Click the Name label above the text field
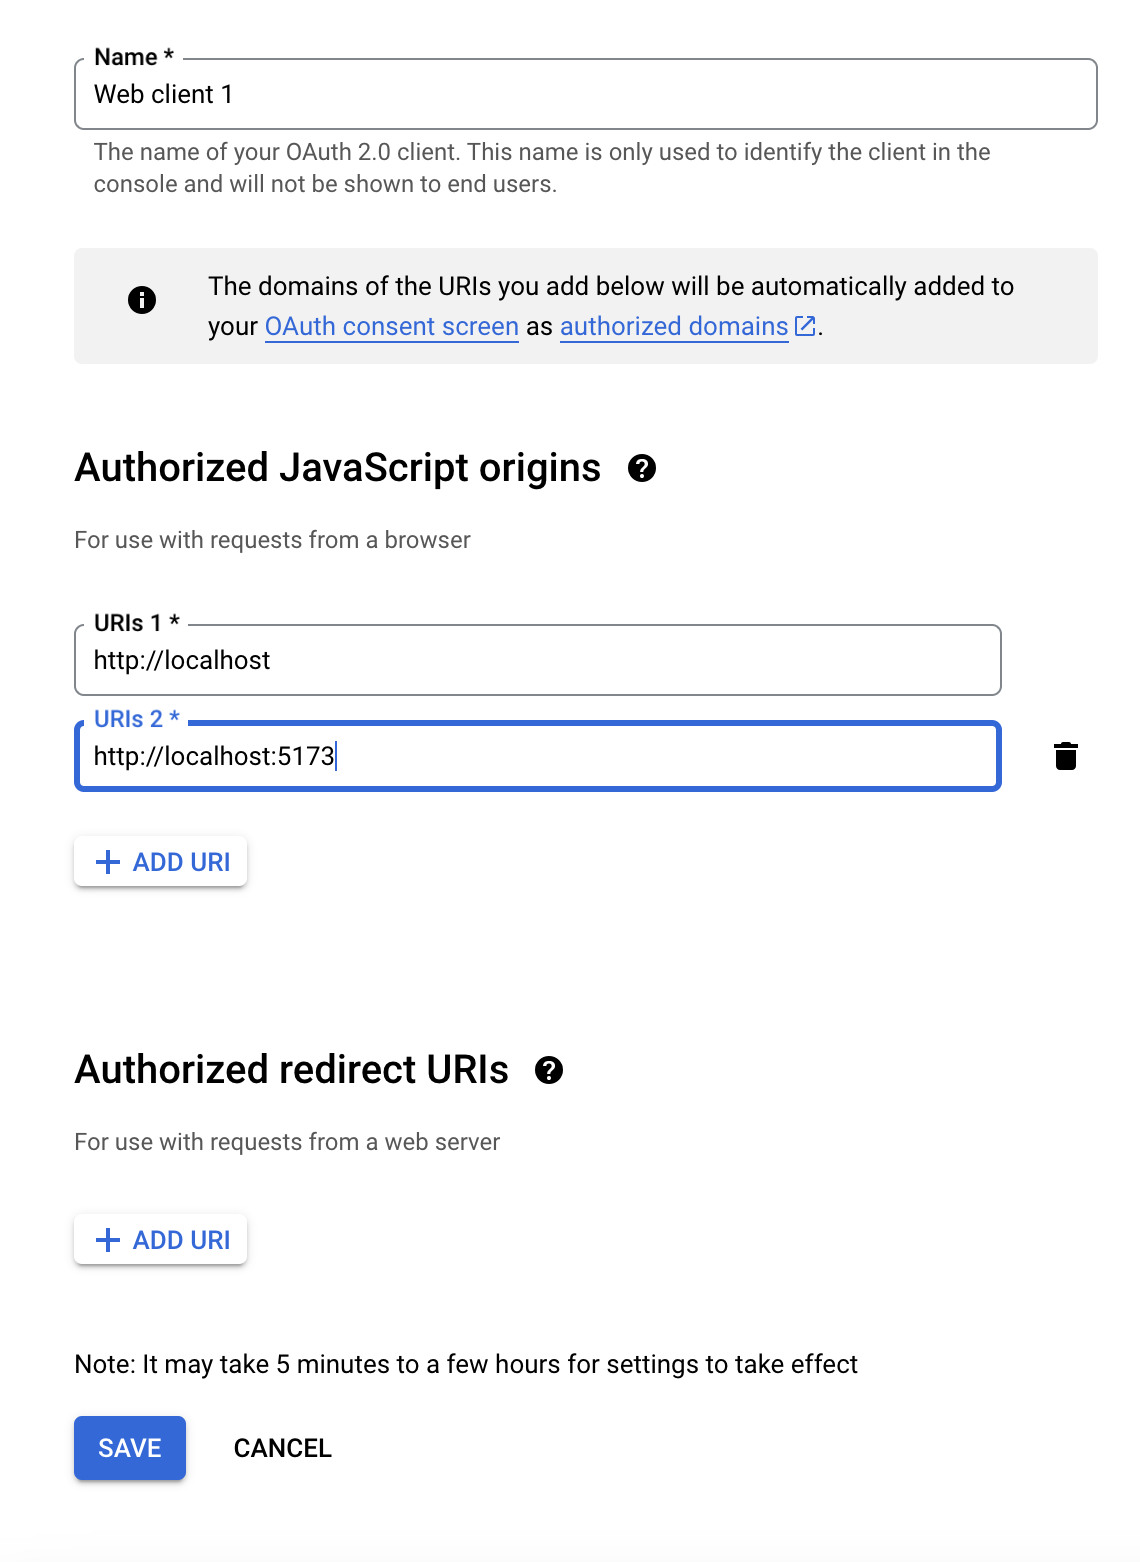 tap(129, 57)
